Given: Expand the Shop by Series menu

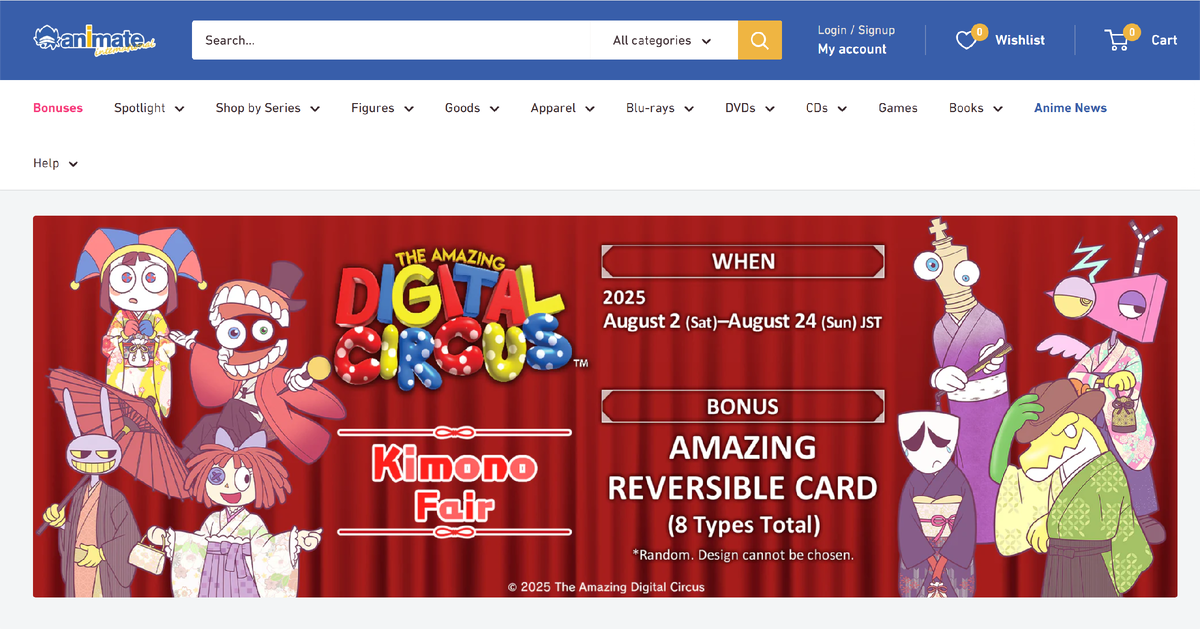Looking at the screenshot, I should (x=268, y=108).
